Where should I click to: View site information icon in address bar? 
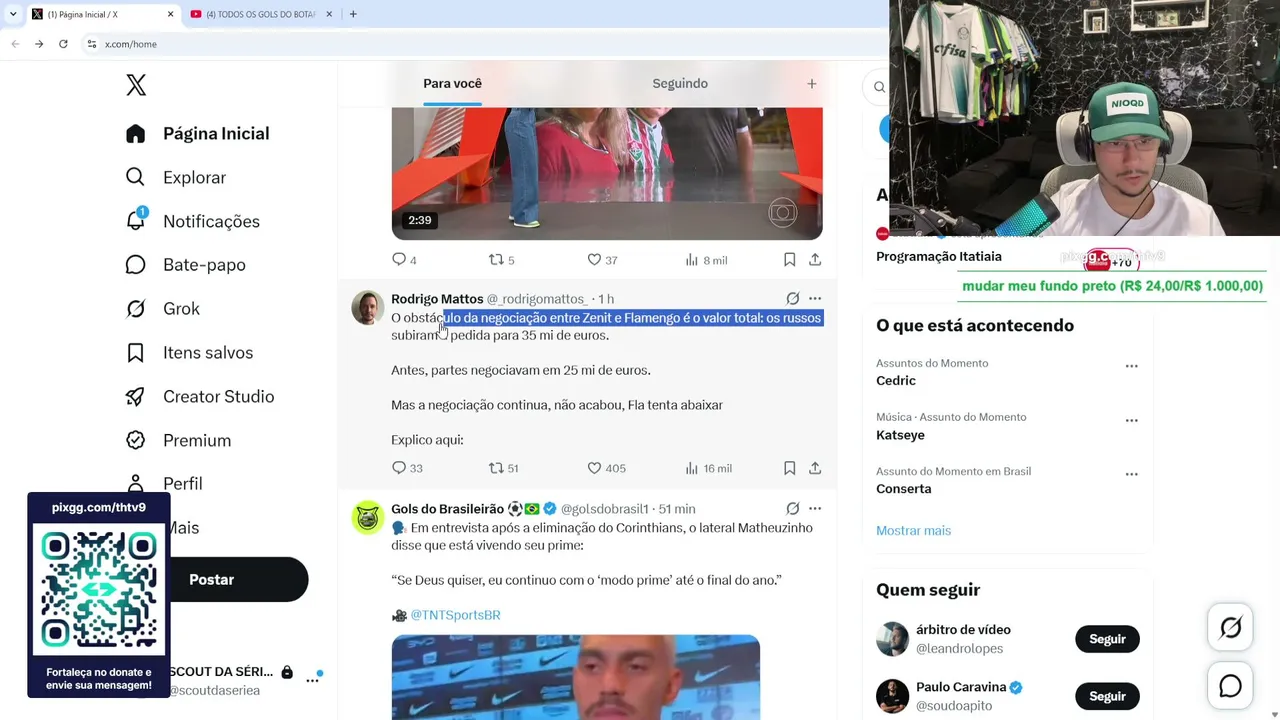(92, 44)
